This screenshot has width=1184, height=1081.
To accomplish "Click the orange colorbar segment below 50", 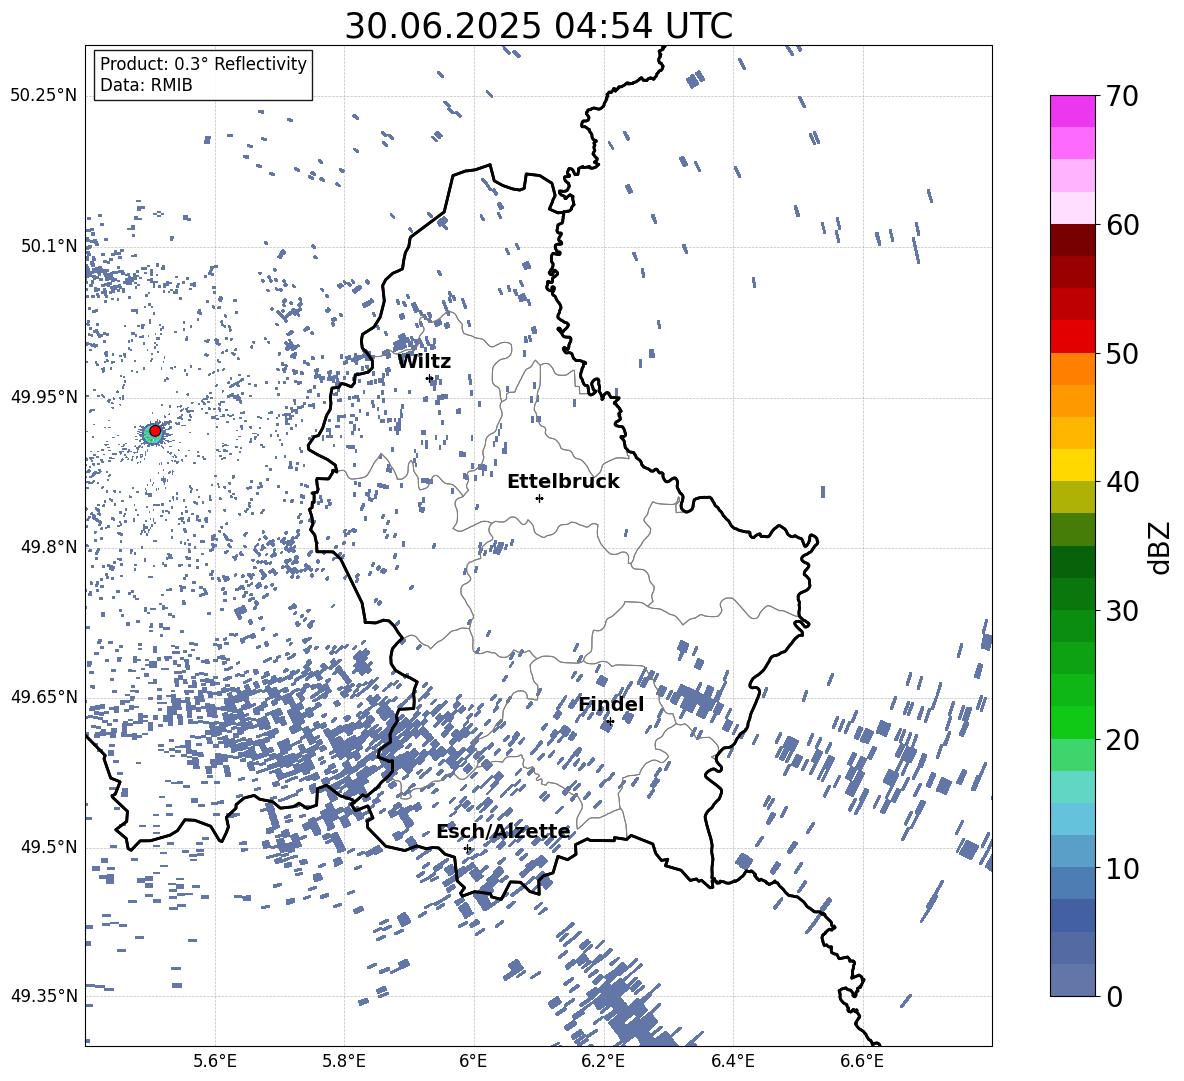I will tap(1072, 369).
